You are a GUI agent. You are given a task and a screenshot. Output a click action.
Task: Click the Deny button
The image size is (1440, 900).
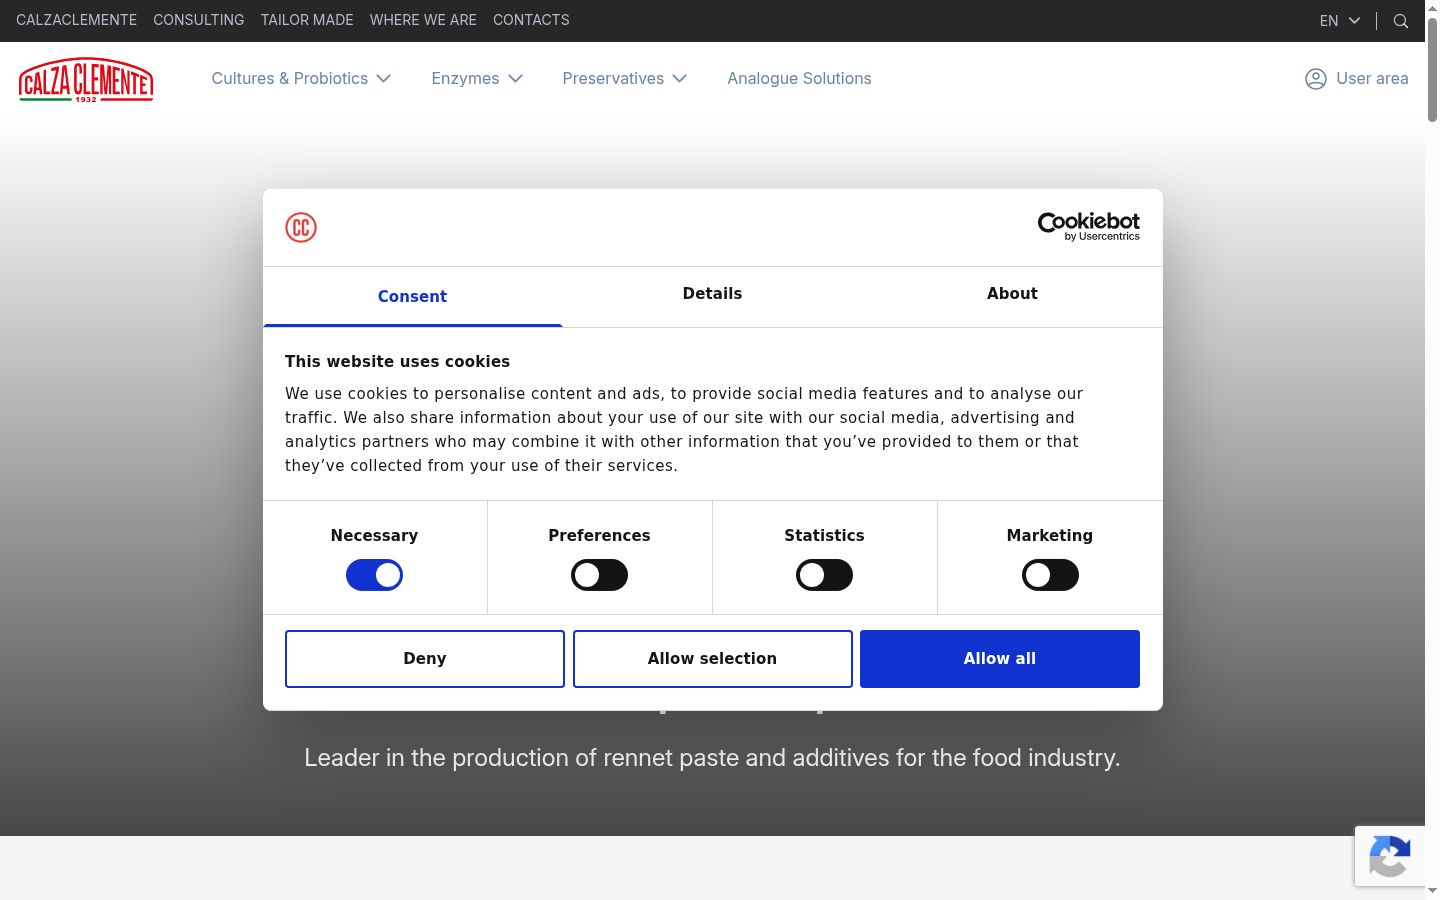pos(425,659)
